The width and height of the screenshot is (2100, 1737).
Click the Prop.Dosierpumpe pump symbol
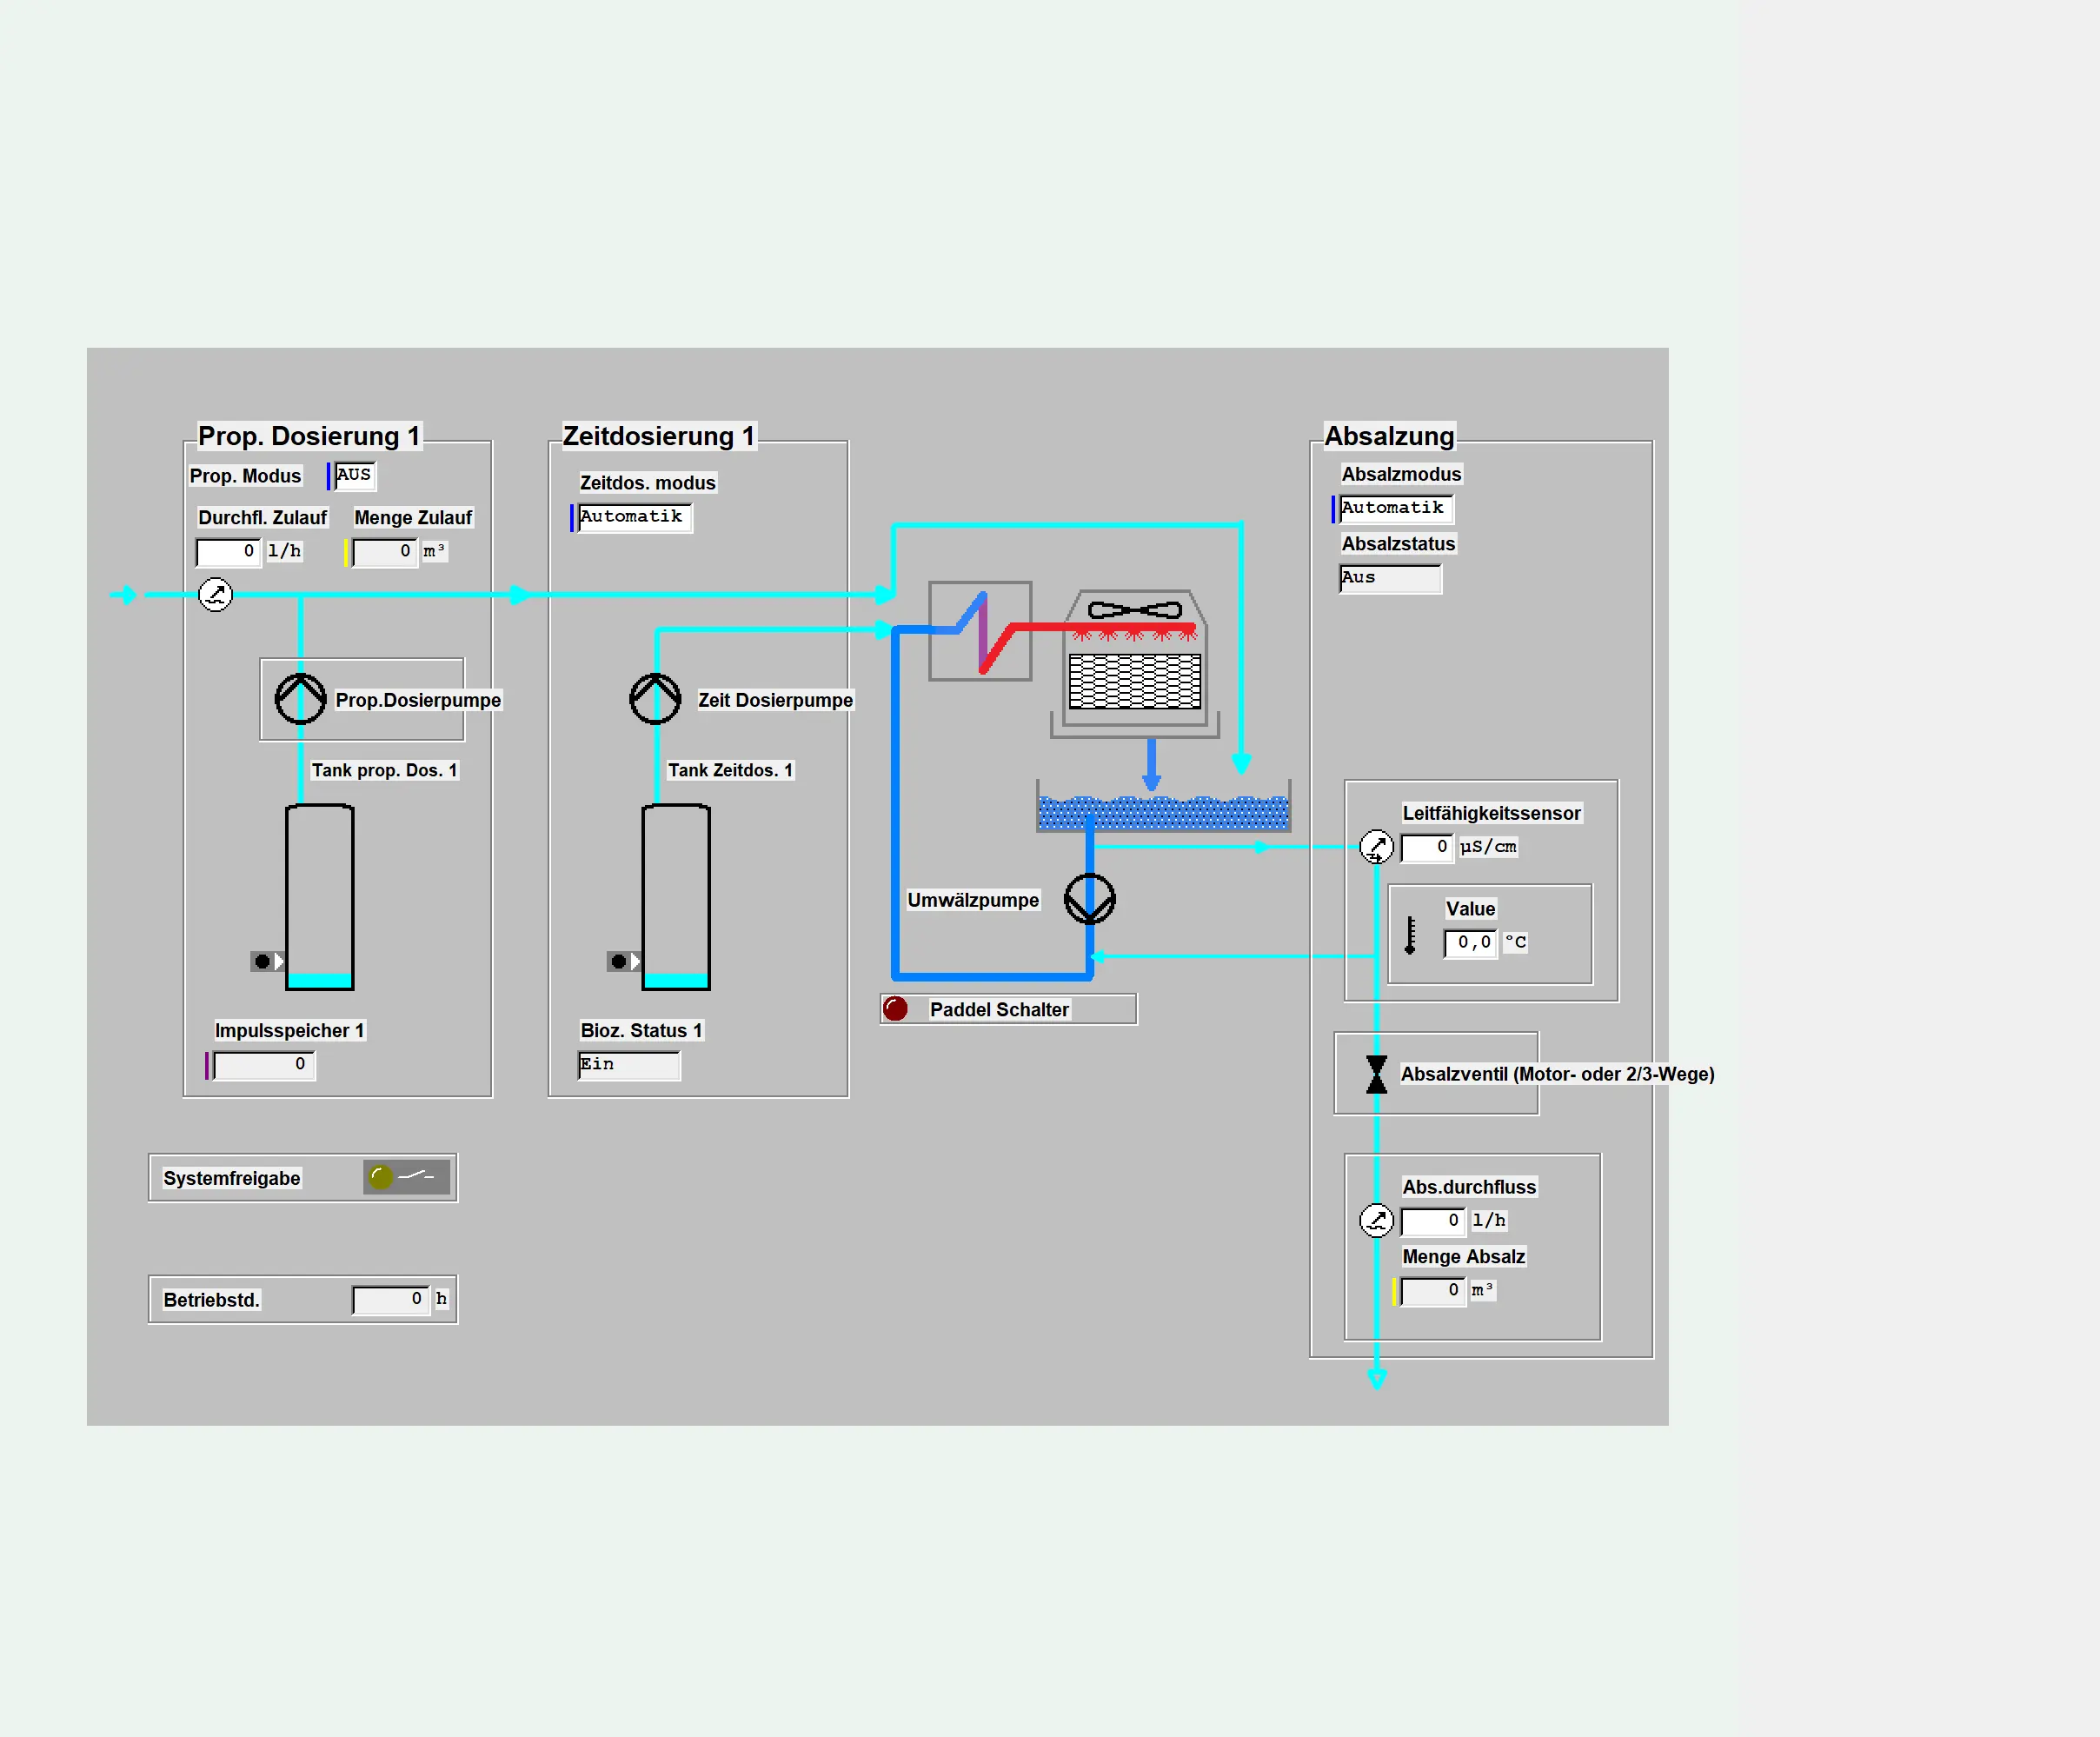[300, 698]
